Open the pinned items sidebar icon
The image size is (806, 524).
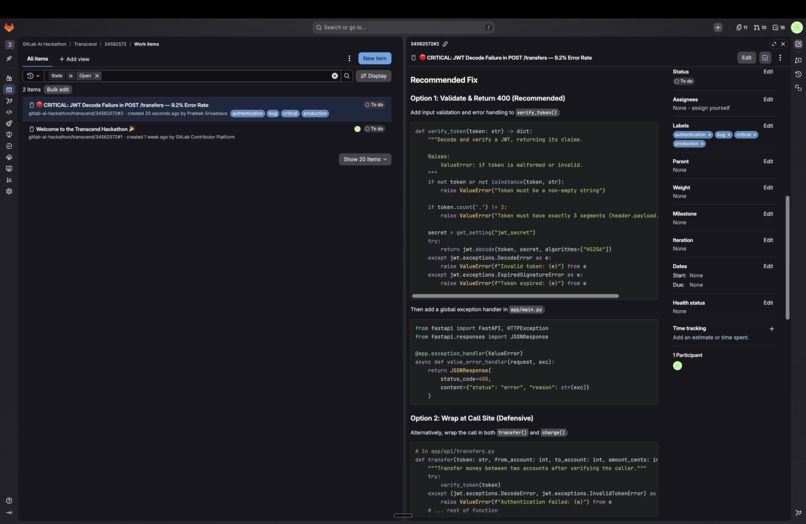9,59
